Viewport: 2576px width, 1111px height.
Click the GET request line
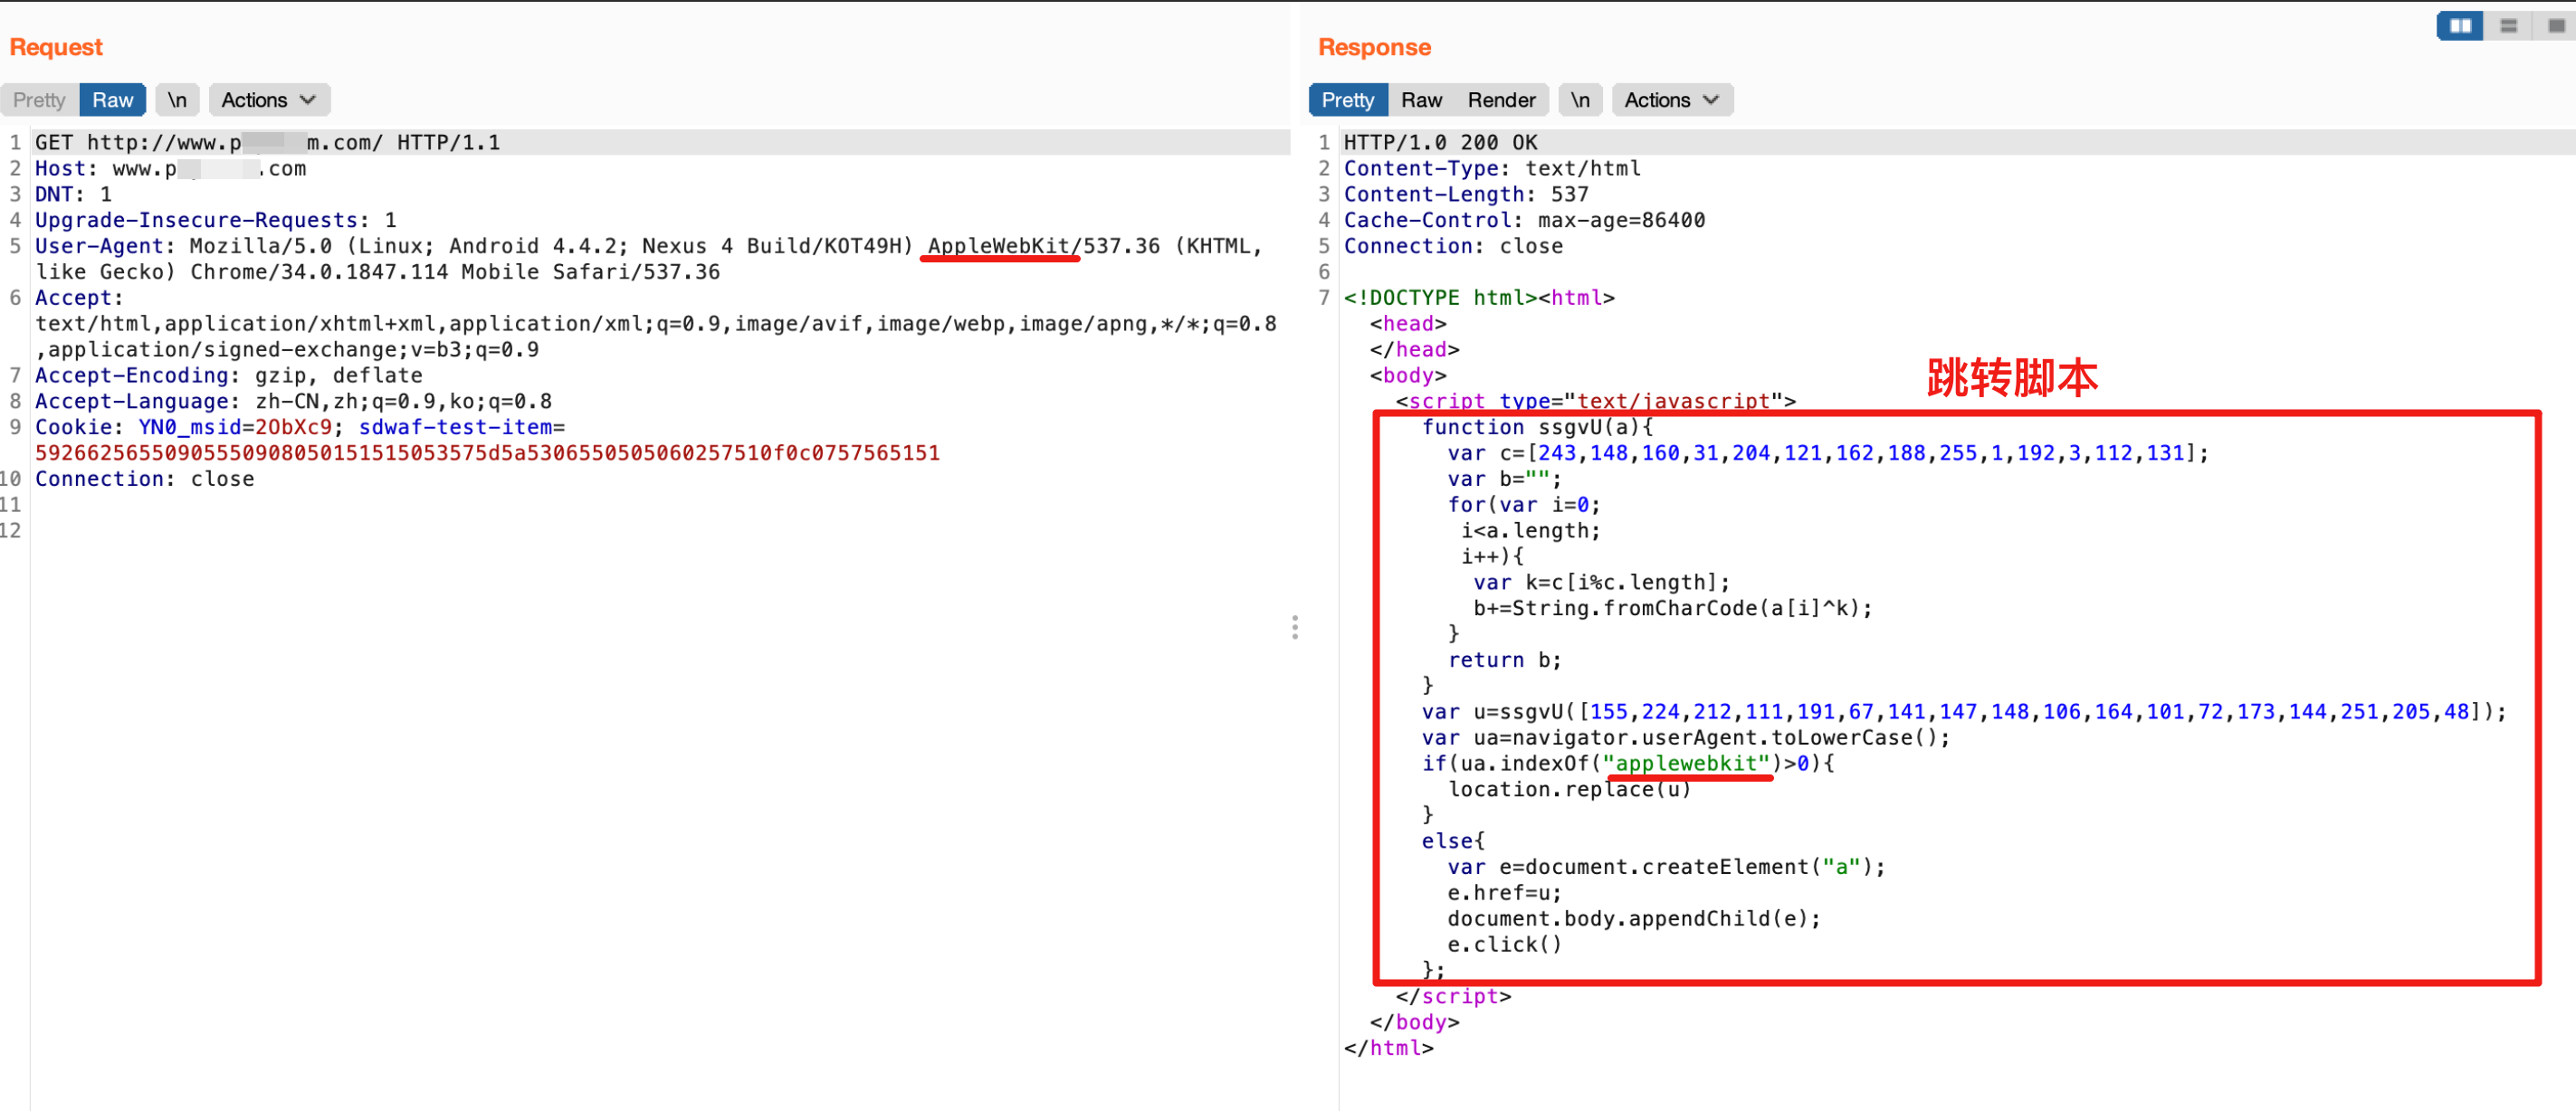coord(267,142)
